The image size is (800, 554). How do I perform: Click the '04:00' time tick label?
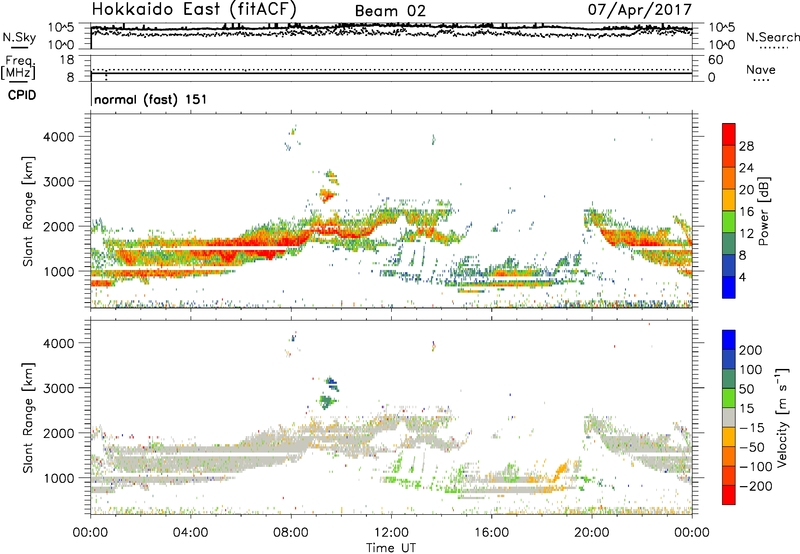191,533
